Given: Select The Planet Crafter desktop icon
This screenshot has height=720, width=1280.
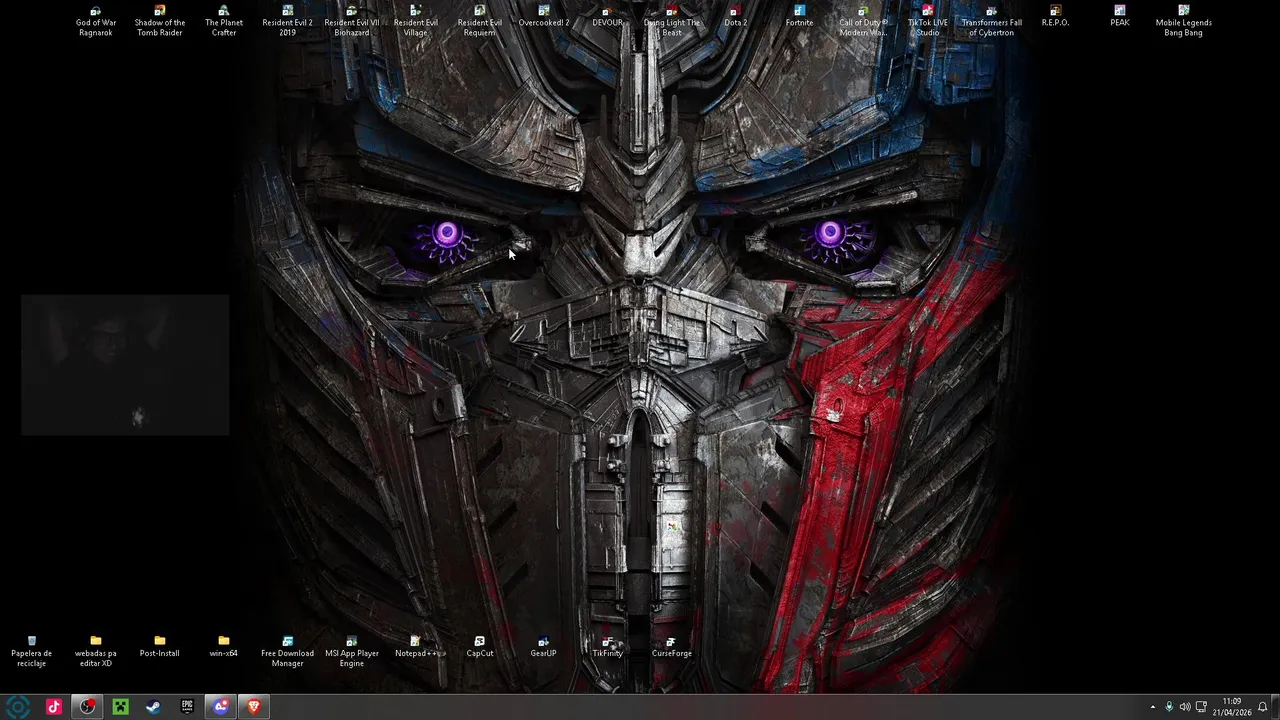Looking at the screenshot, I should (224, 22).
